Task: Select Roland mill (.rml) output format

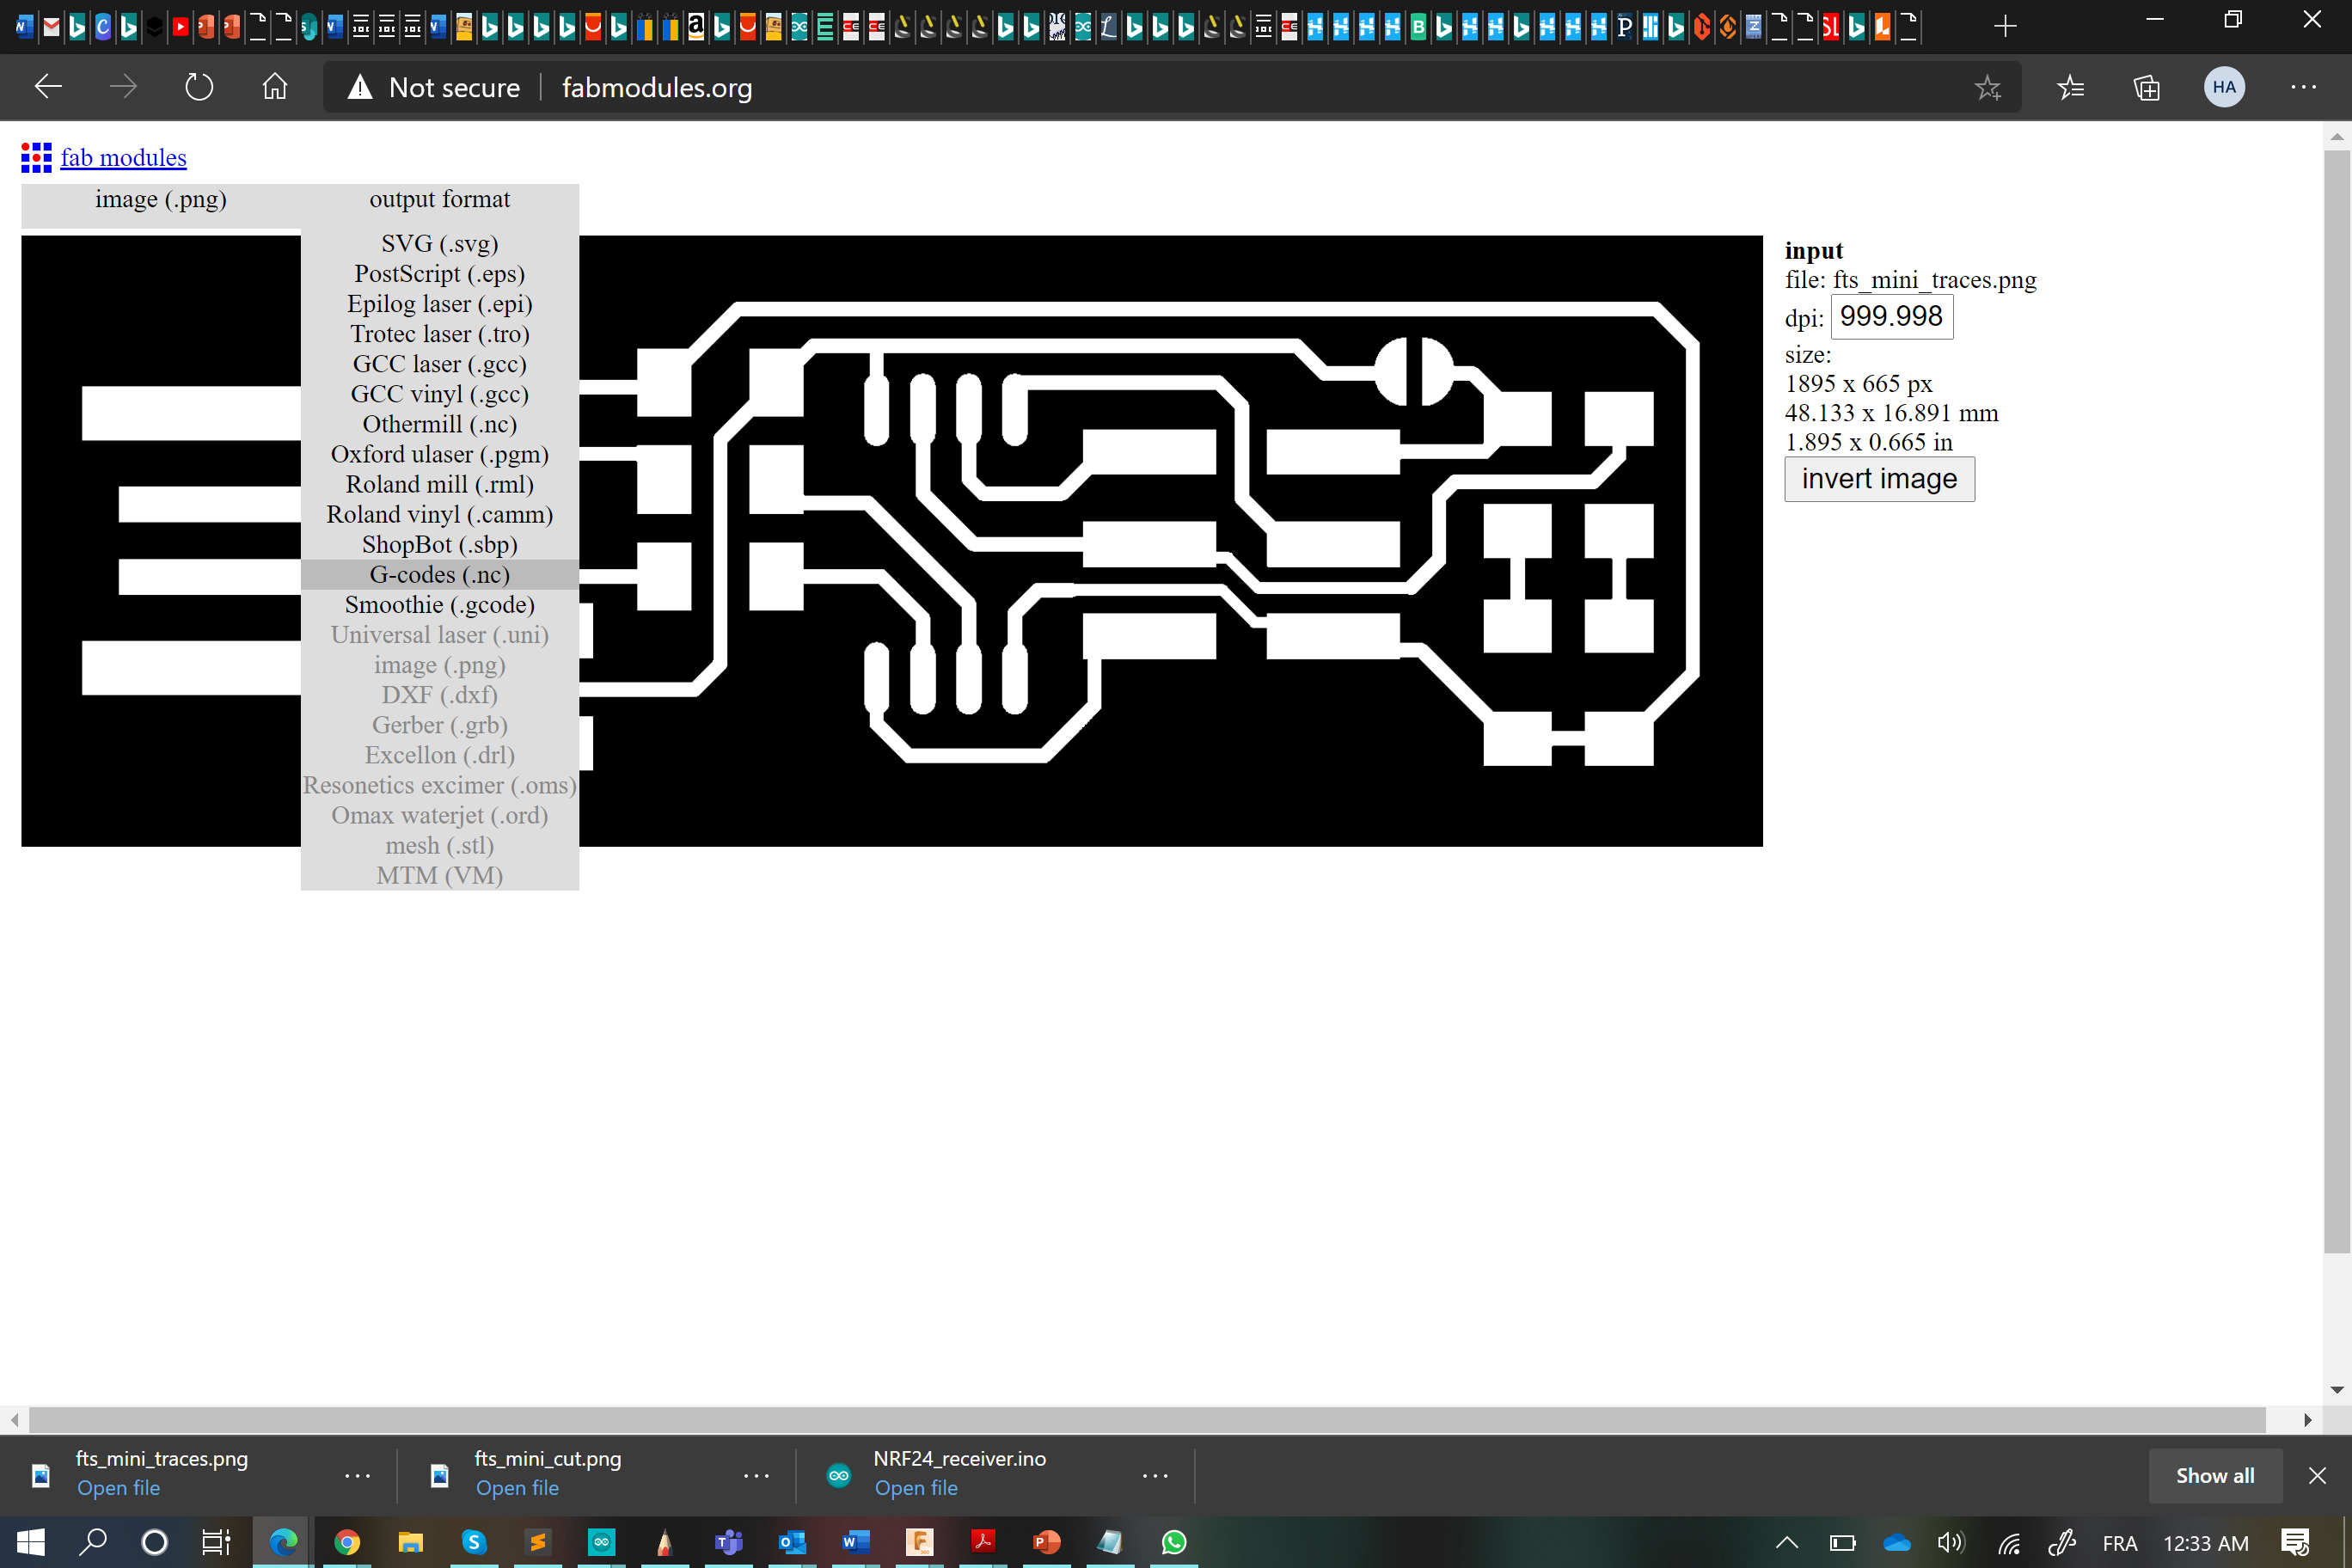Action: point(439,484)
